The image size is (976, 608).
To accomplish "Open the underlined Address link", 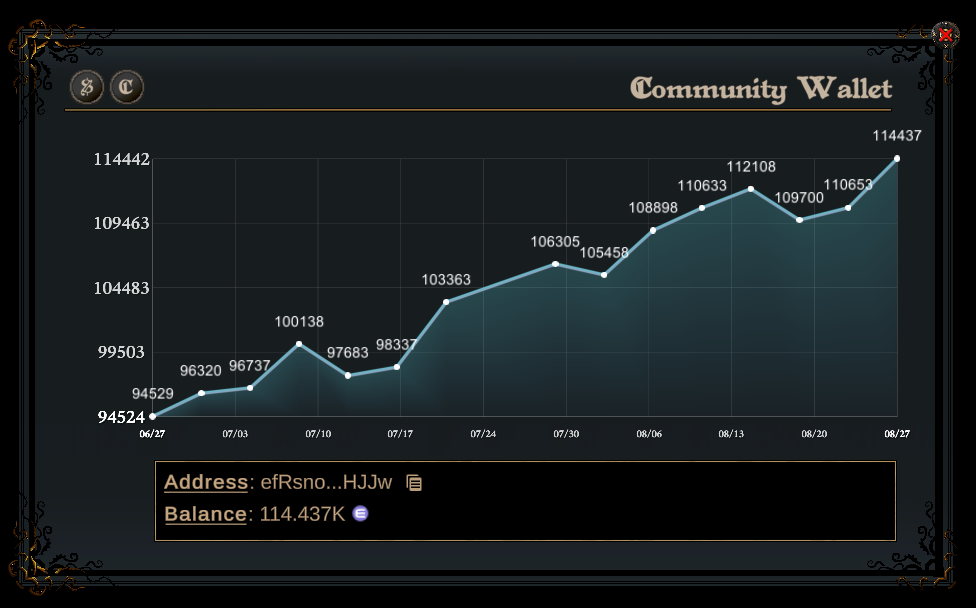I will pos(206,482).
